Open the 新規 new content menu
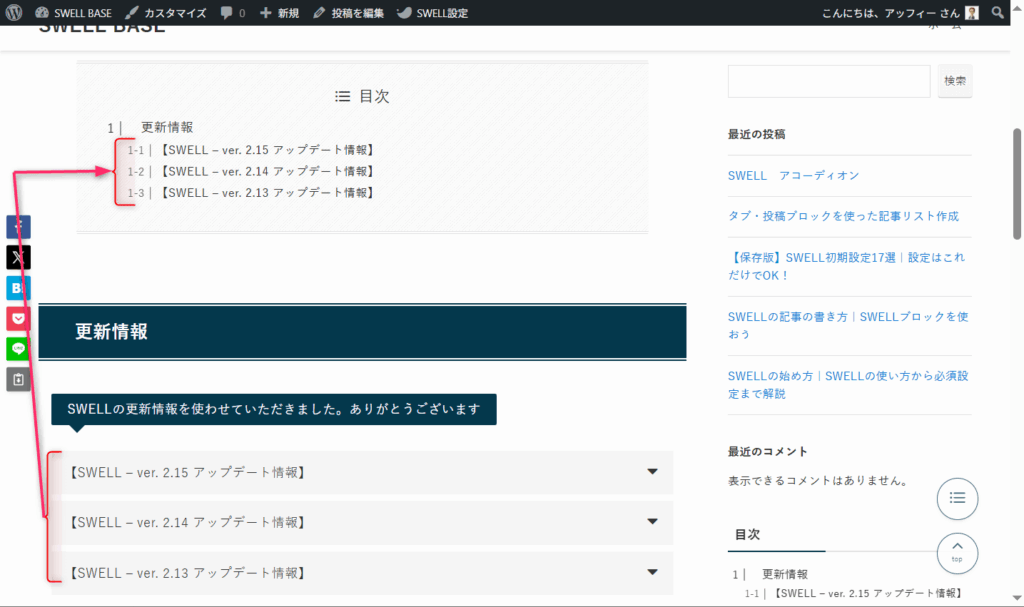Viewport: 1024px width, 607px height. (x=280, y=12)
